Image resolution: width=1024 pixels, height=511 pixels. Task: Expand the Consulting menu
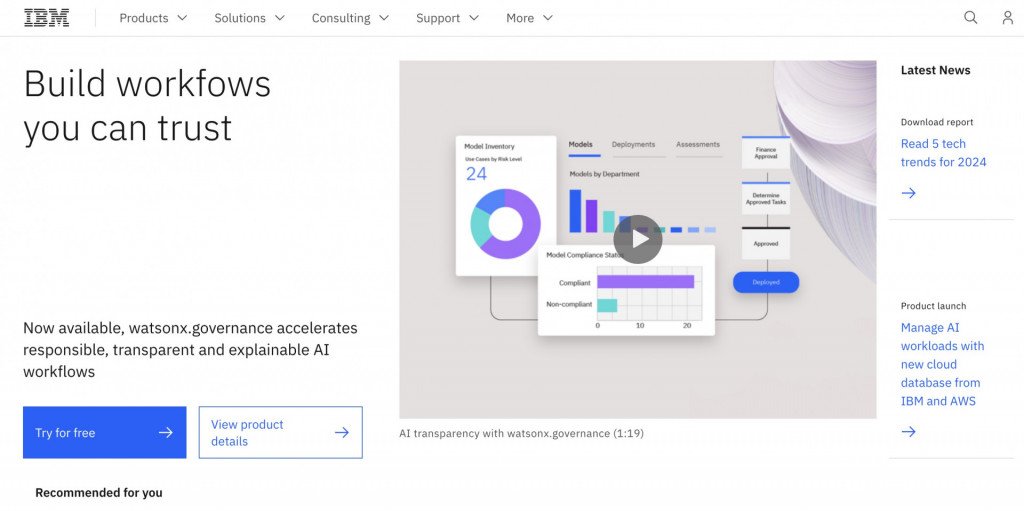pos(350,18)
